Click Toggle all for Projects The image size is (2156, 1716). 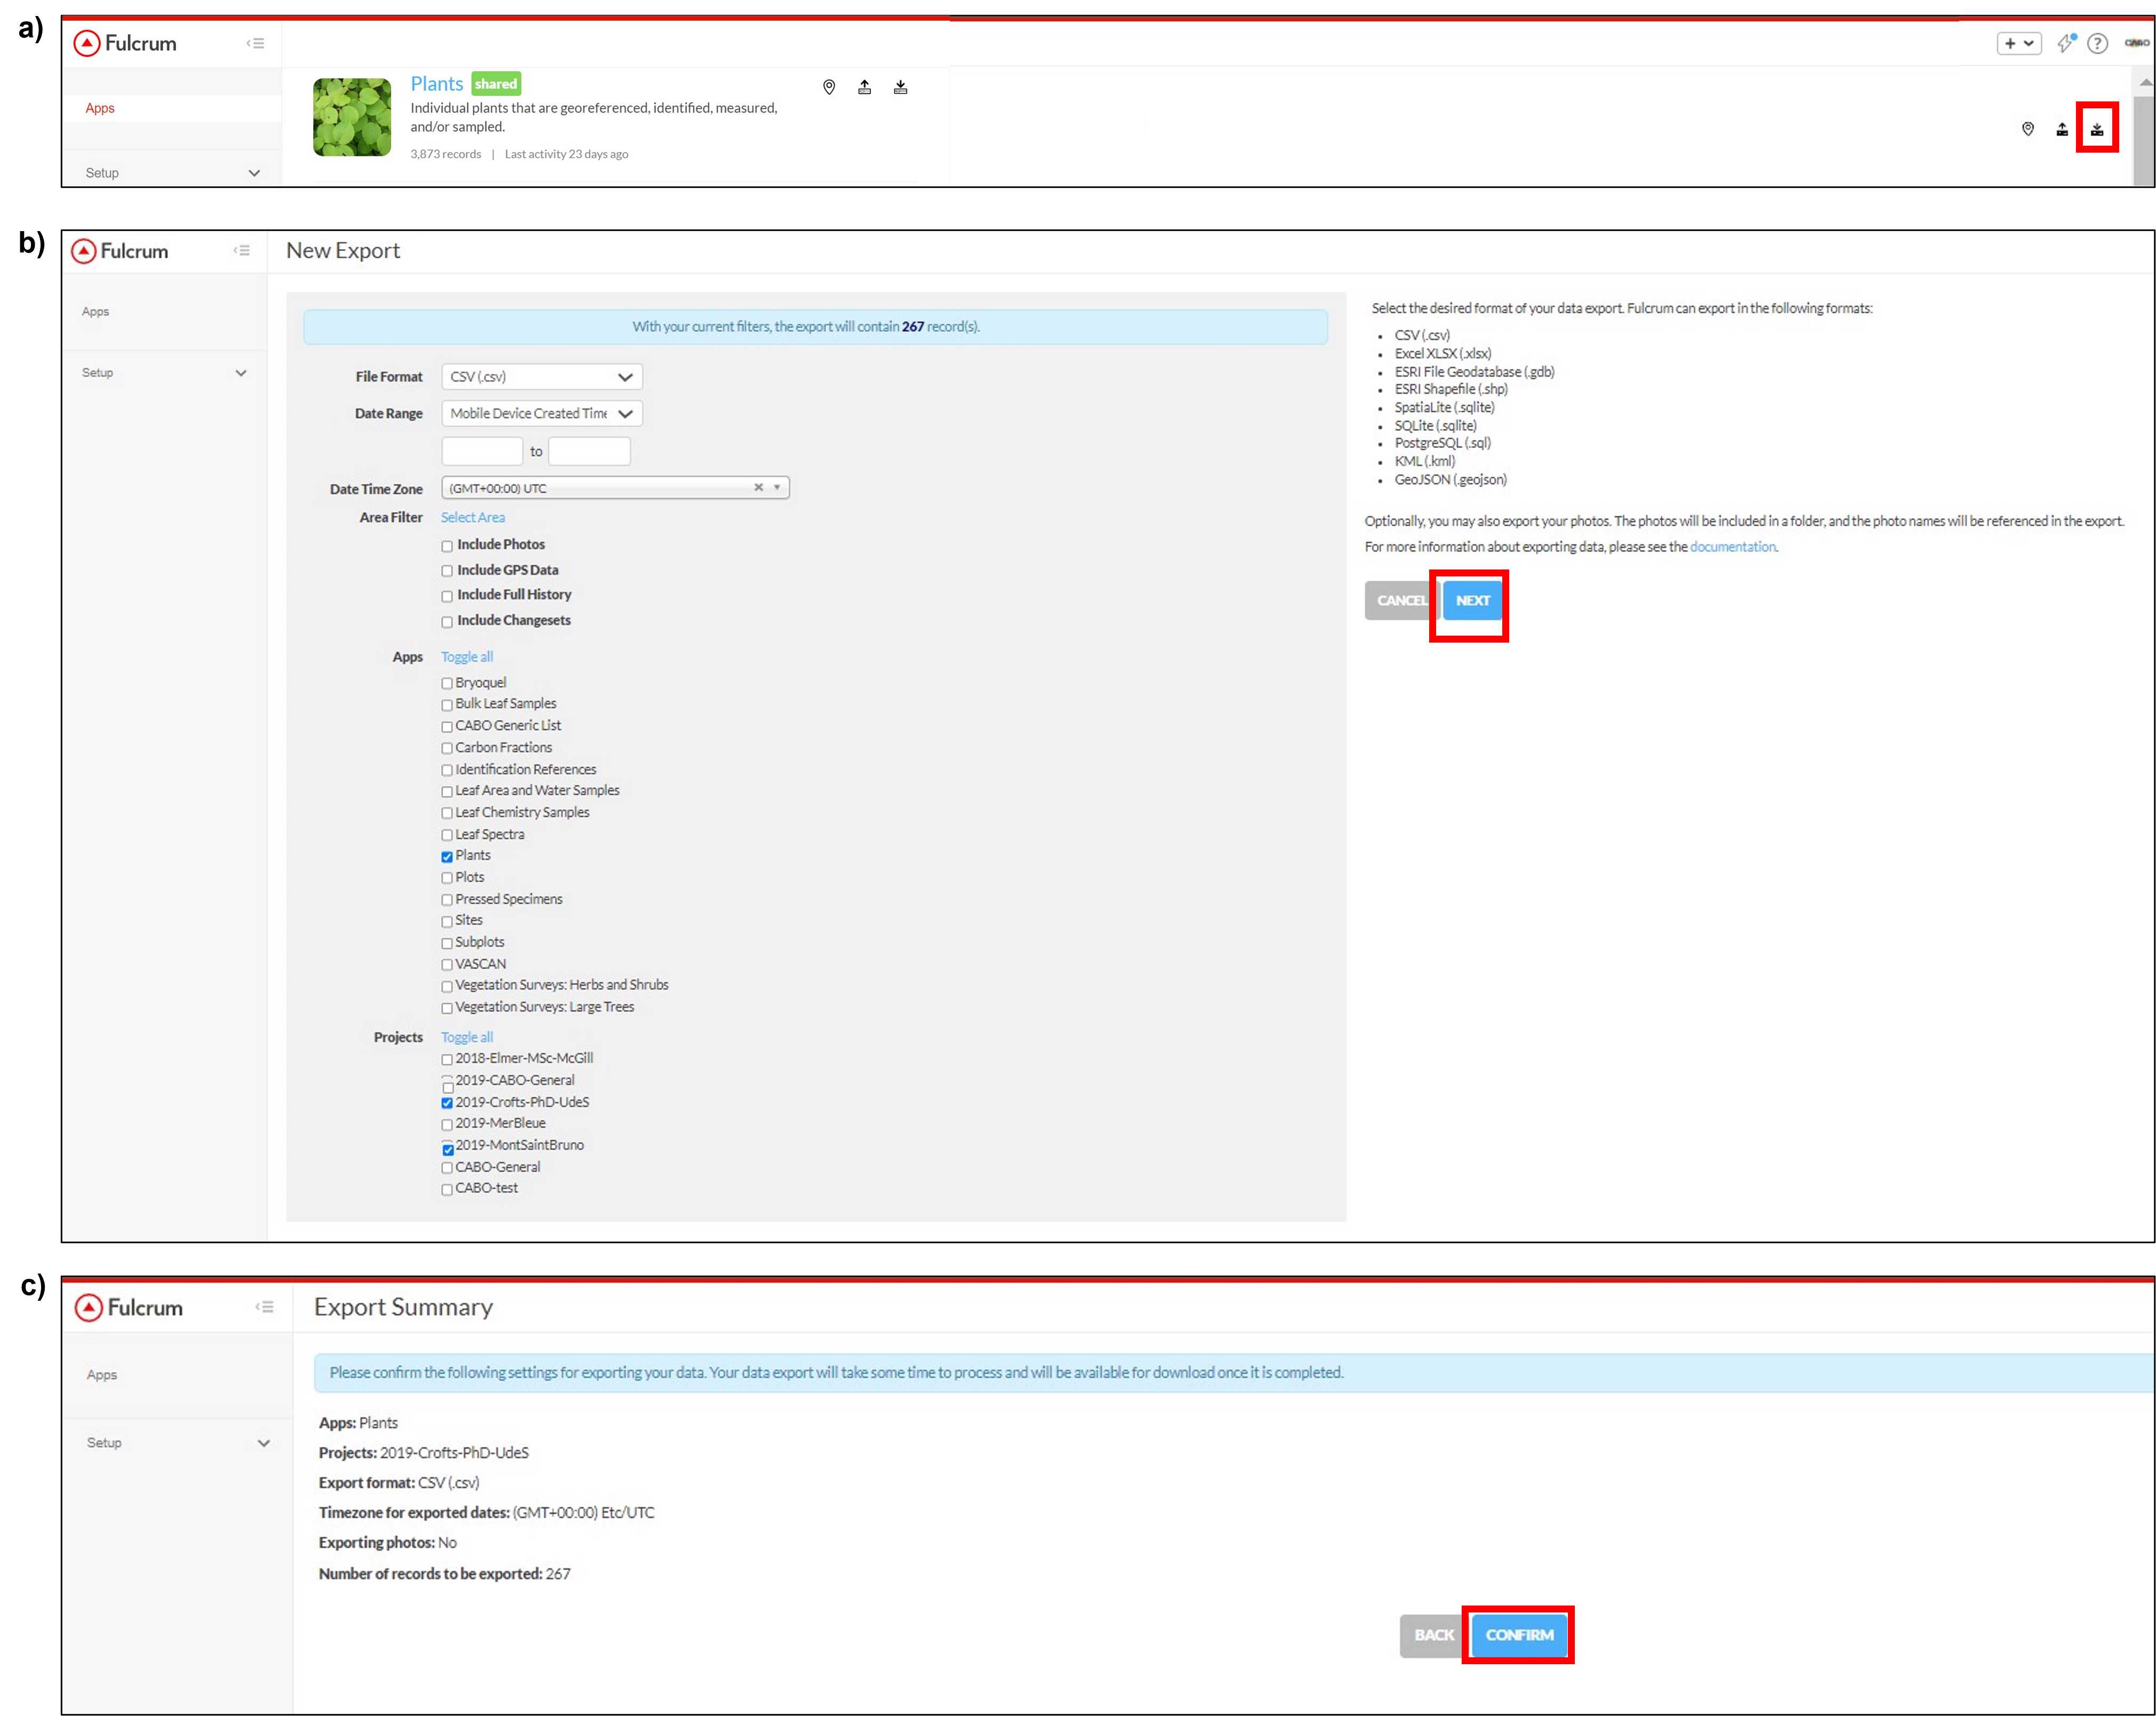point(467,1037)
